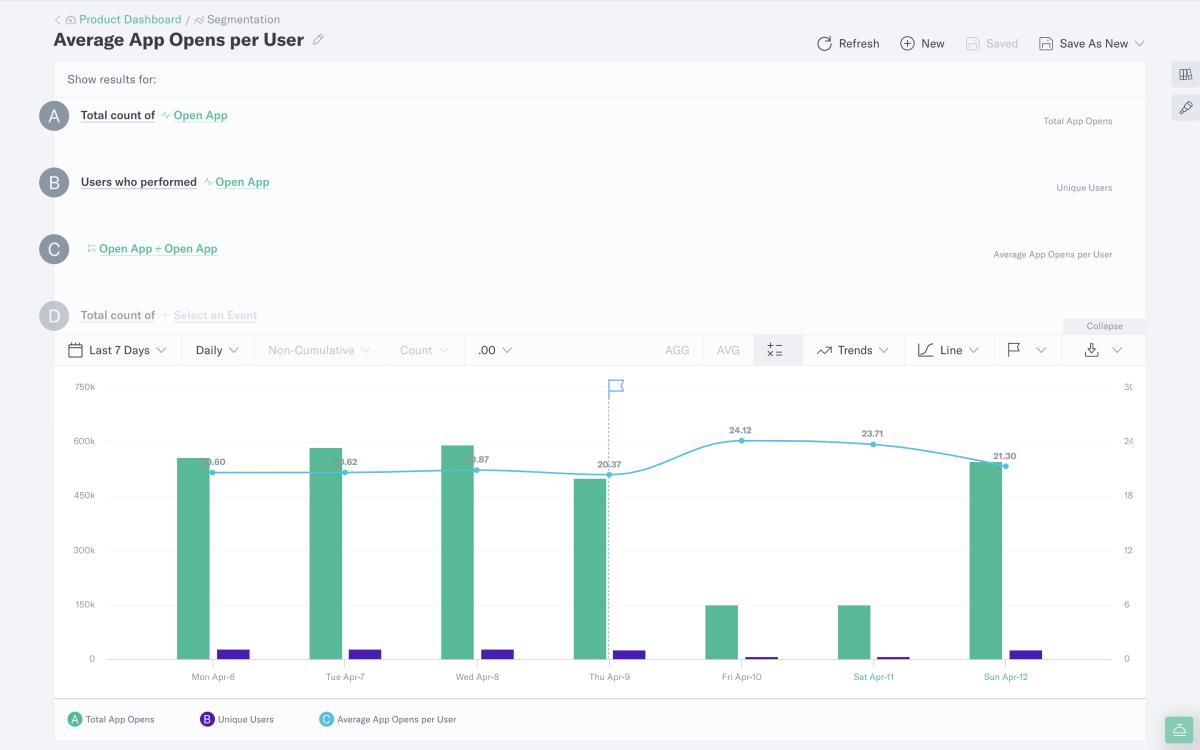
Task: Enable AGG aggregation mode
Action: point(677,350)
